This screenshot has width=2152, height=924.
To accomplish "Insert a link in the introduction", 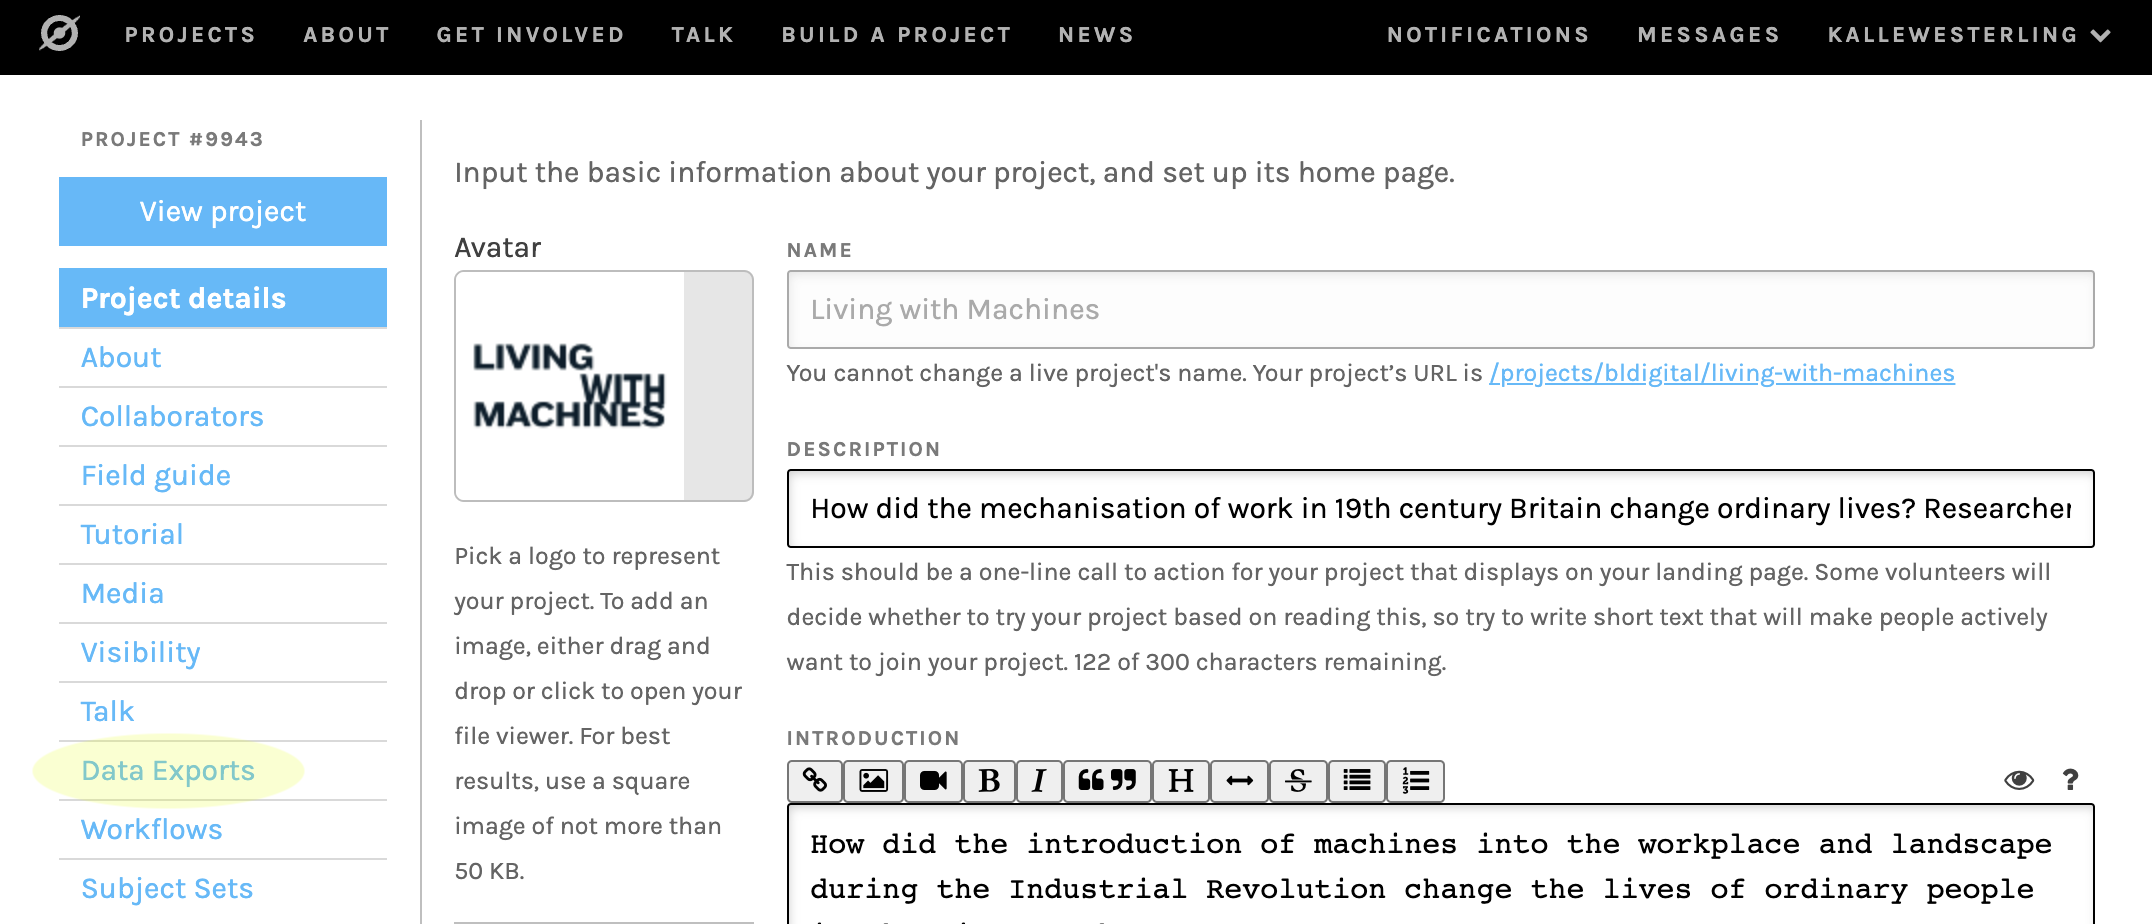I will tap(815, 780).
